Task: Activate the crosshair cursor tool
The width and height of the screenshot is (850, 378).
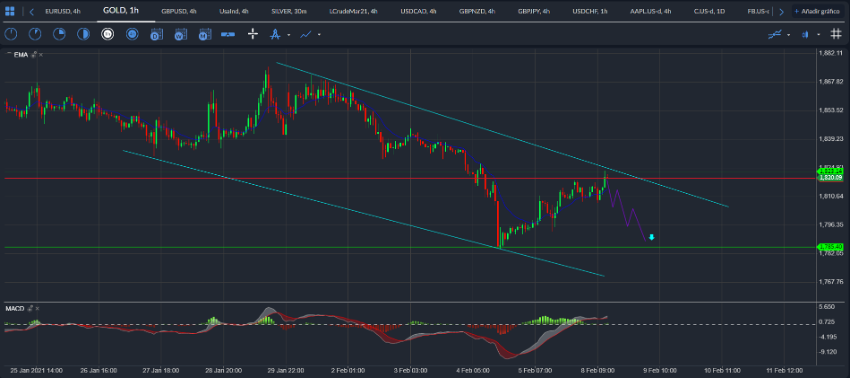Action: pos(253,35)
